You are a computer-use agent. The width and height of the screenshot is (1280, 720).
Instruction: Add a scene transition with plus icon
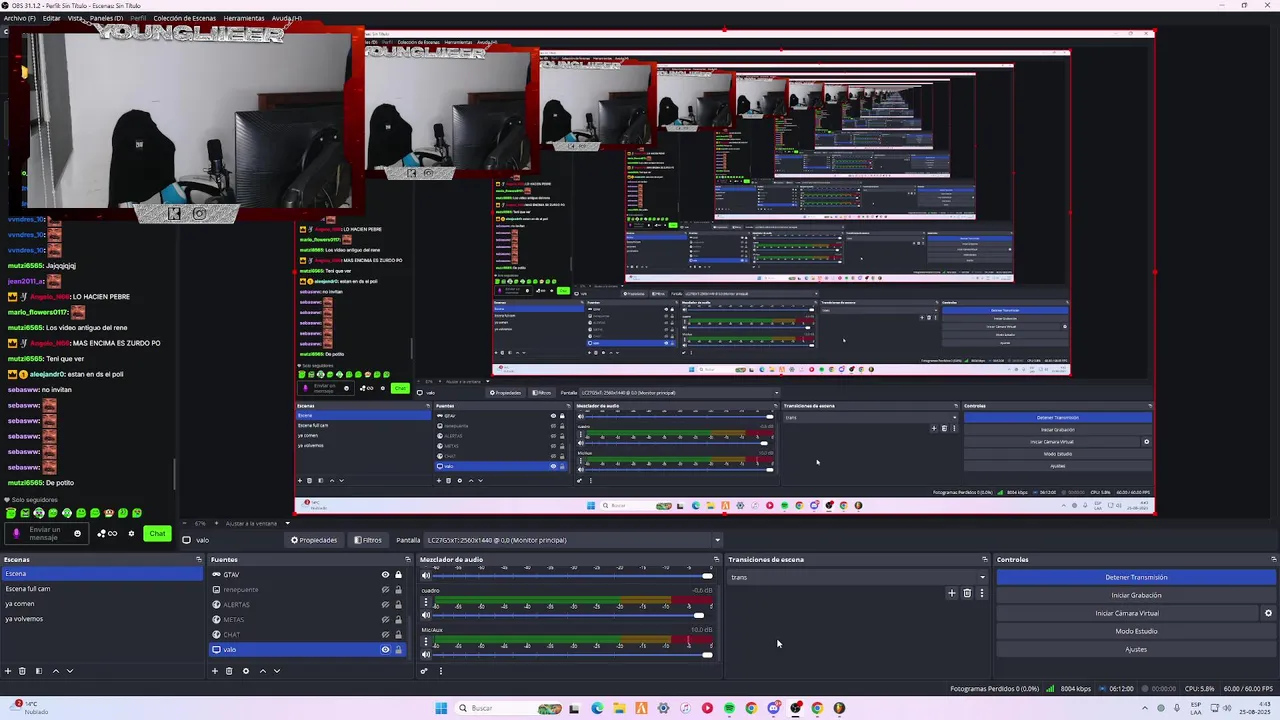[x=952, y=593]
